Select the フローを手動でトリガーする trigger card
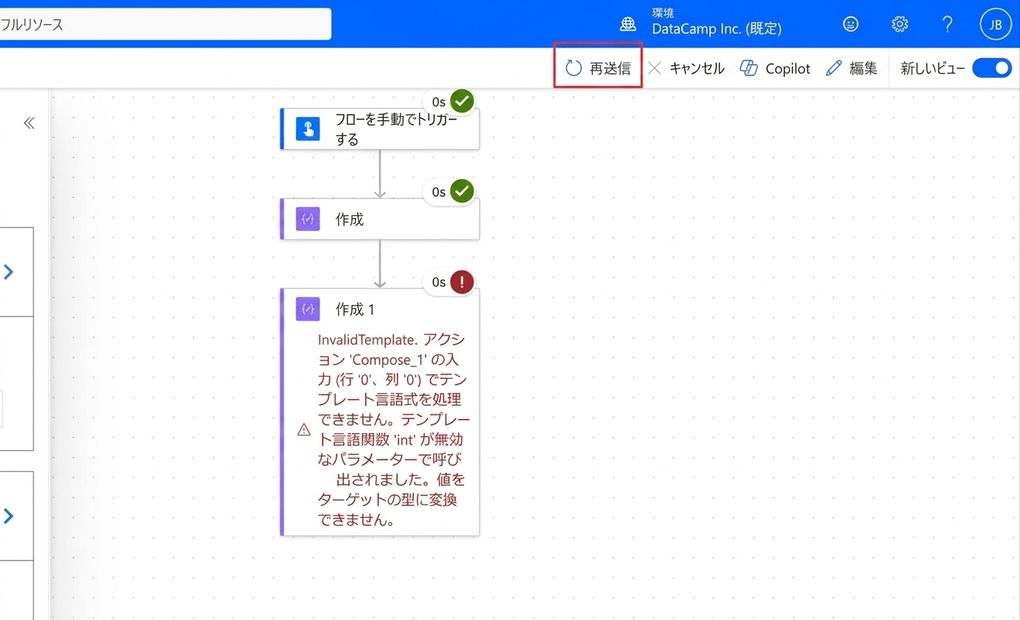The image size is (1020, 620). click(380, 129)
